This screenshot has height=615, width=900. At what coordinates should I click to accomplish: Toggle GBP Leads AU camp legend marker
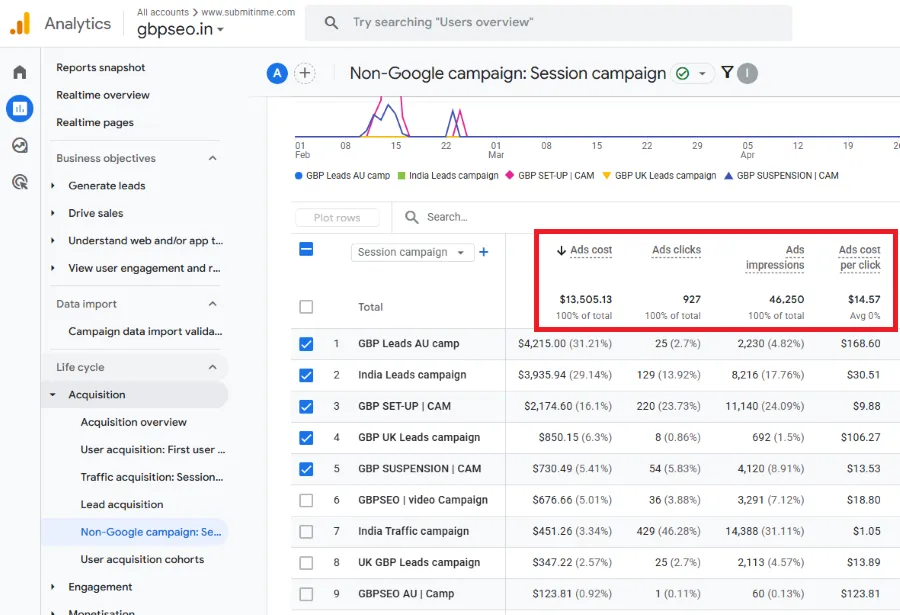(298, 176)
